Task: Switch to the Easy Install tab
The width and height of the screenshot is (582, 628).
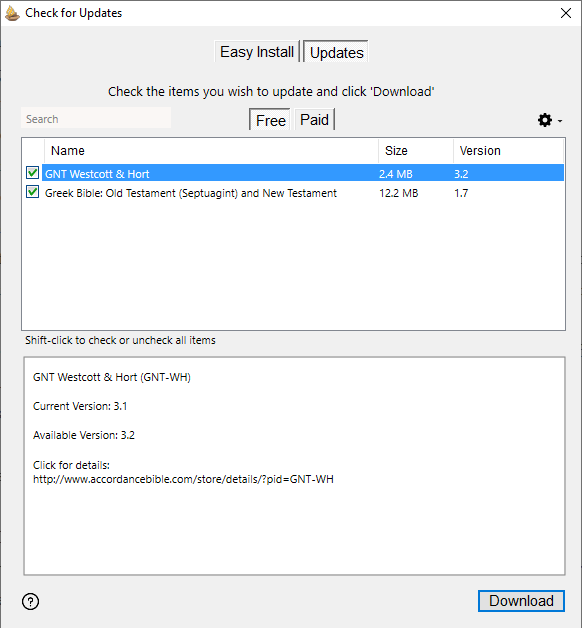Action: pos(257,52)
